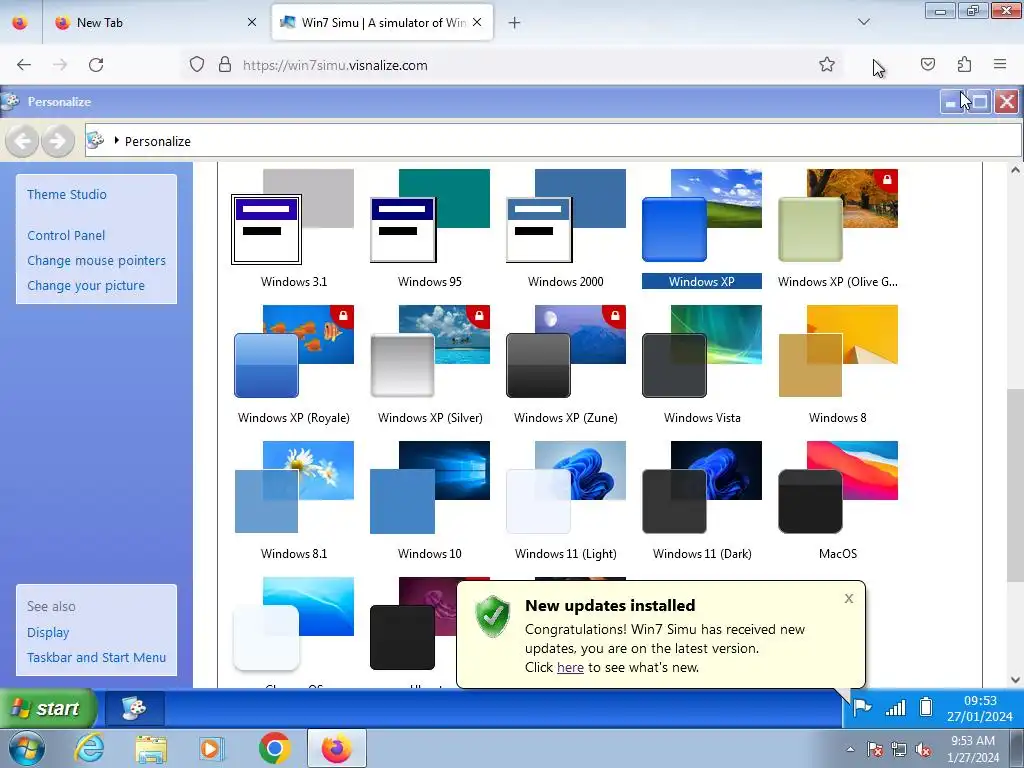The height and width of the screenshot is (768, 1024).
Task: Switch to the New Tab browser tab
Action: [x=154, y=23]
